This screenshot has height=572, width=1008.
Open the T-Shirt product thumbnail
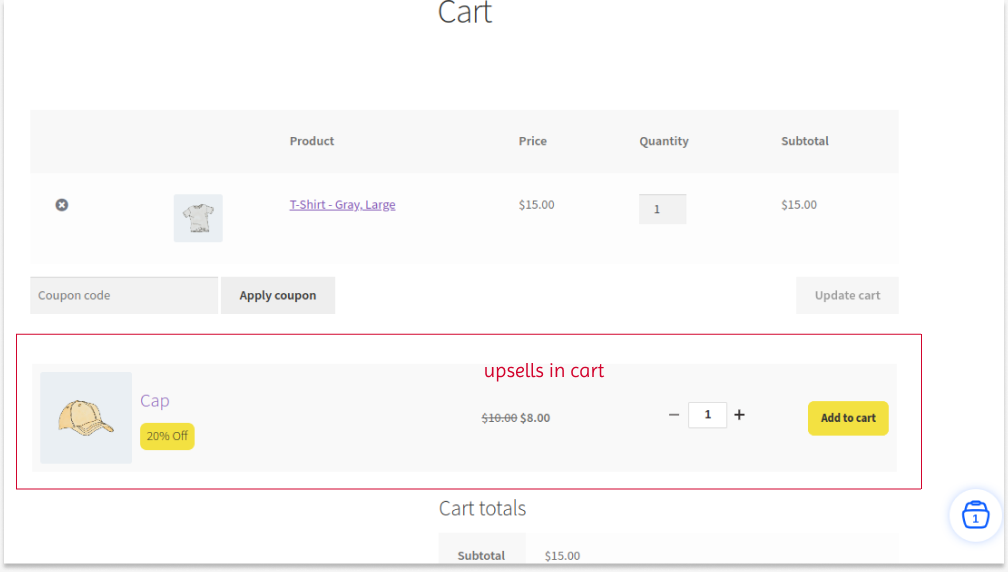pyautogui.click(x=198, y=219)
